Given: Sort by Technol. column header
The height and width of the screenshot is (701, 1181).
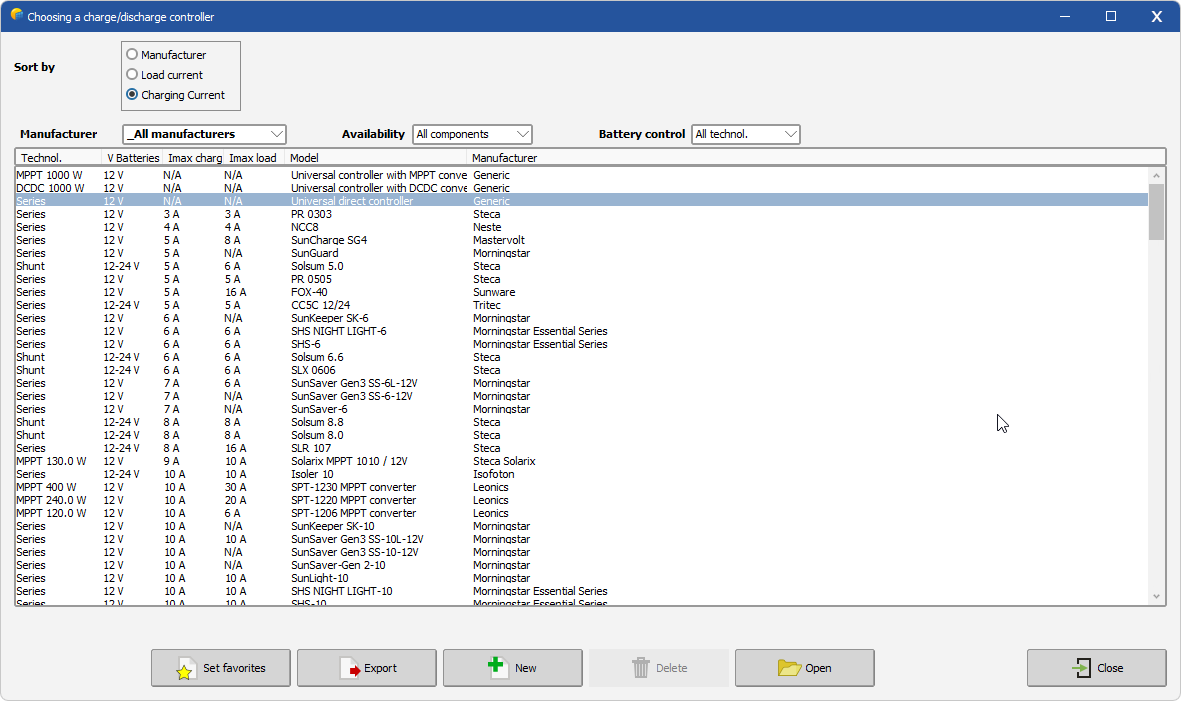Looking at the screenshot, I should tap(59, 158).
